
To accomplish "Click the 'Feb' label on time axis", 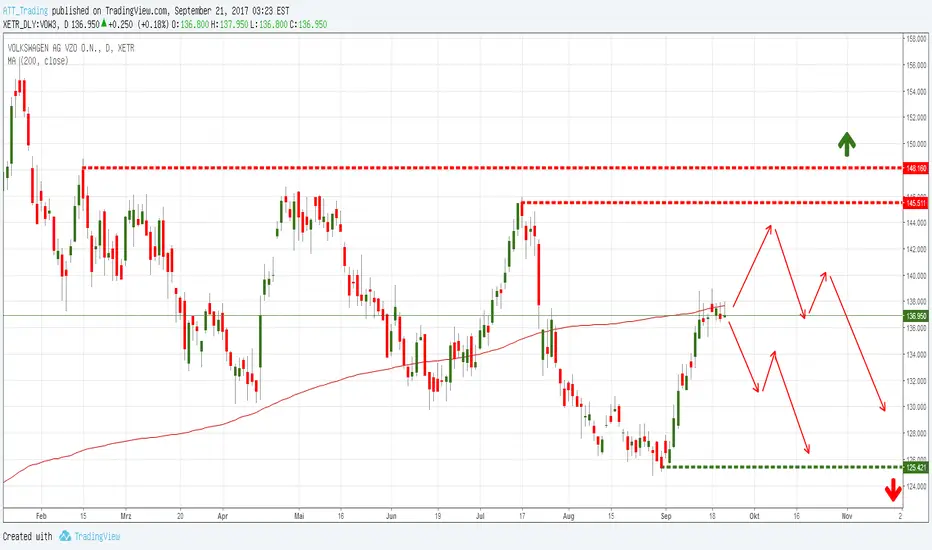I will (41, 516).
